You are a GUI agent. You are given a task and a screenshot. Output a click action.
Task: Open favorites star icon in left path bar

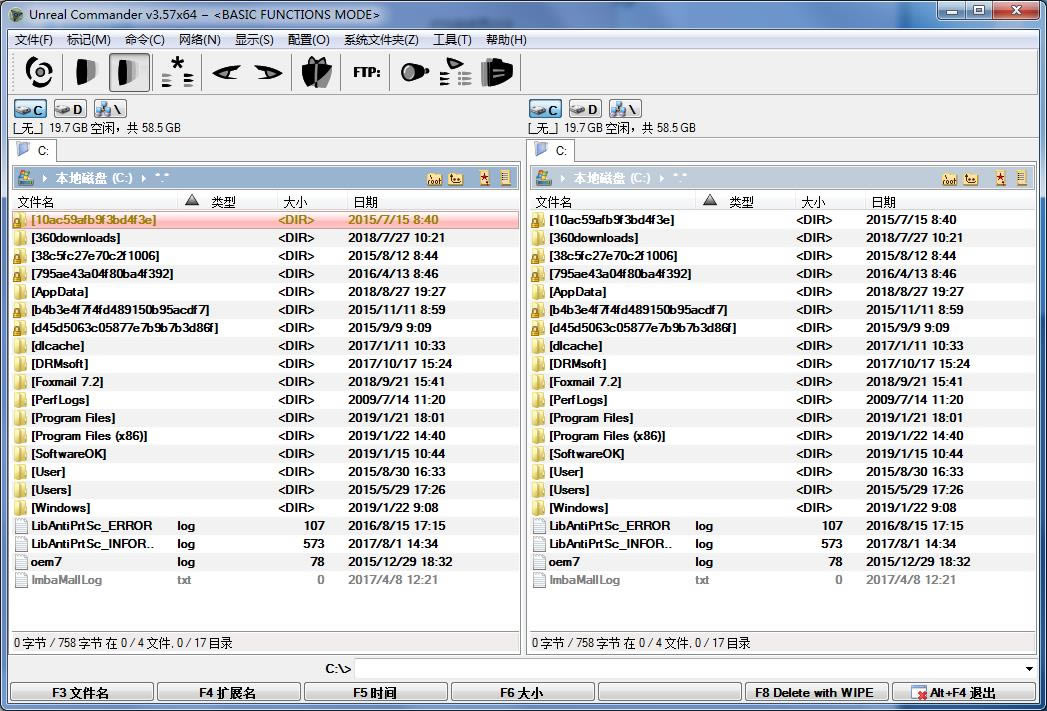(x=485, y=178)
